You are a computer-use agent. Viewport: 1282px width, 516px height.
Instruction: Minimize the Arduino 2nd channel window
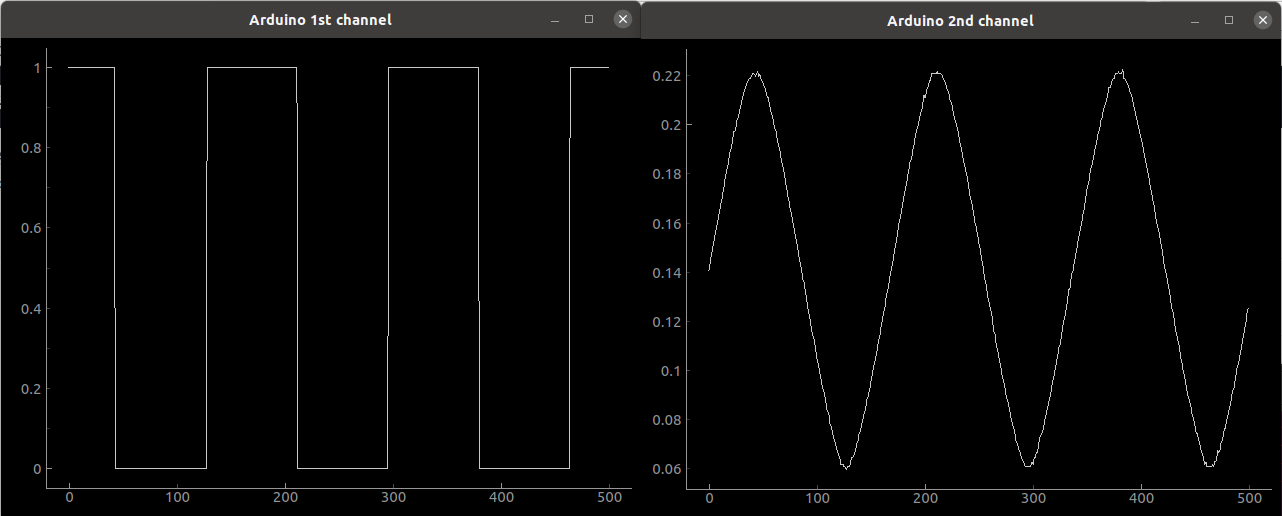[x=1195, y=20]
